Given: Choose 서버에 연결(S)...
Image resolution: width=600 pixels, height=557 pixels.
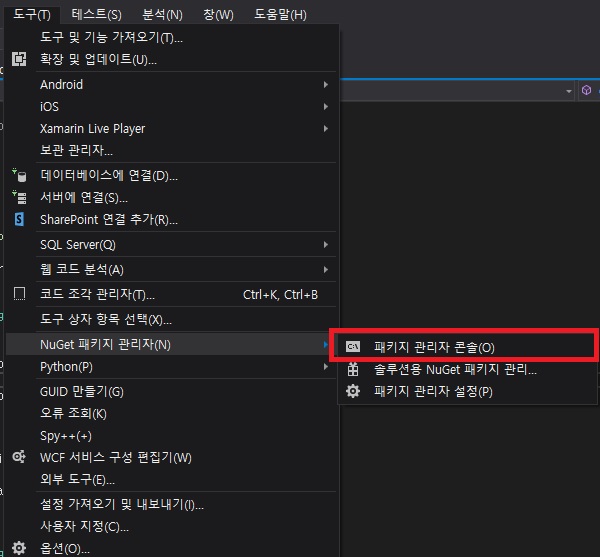Looking at the screenshot, I should click(84, 197).
